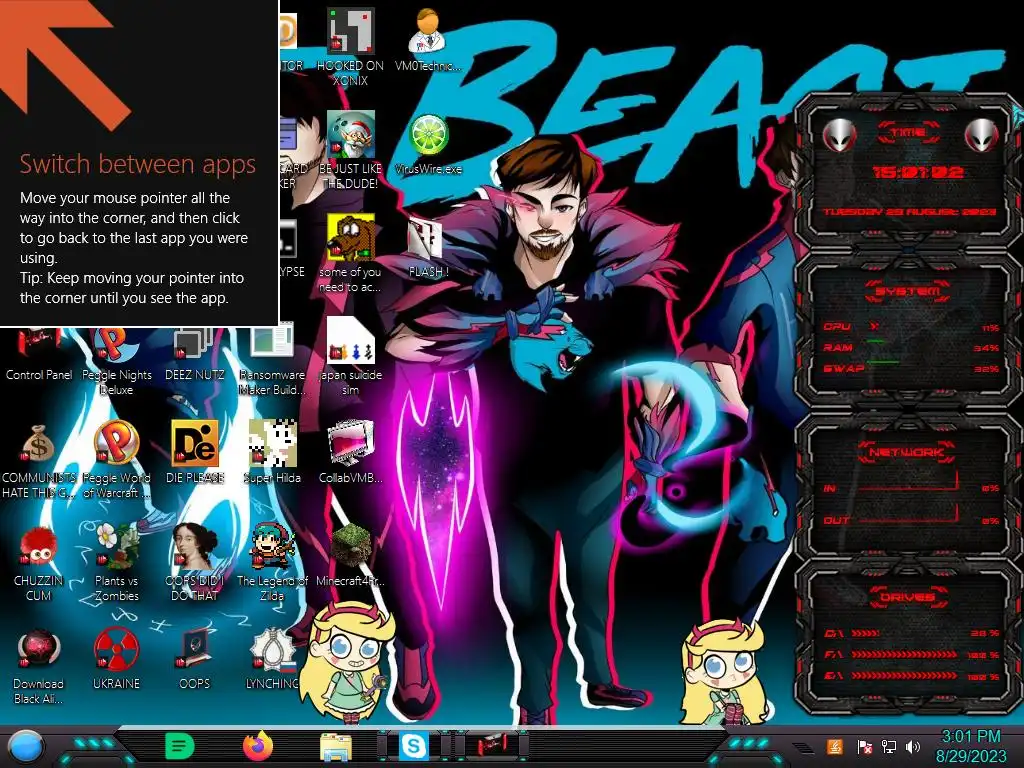Click the Java tray icon

(x=835, y=746)
